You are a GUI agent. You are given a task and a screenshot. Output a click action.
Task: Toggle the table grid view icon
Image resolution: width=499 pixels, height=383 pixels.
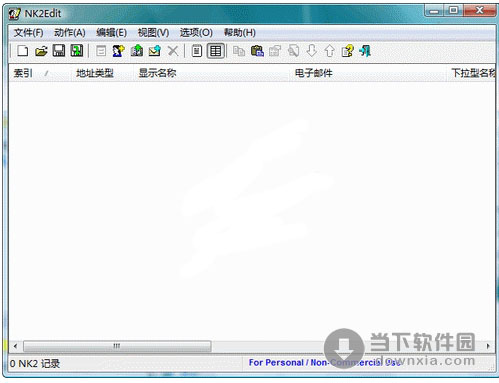[x=215, y=51]
